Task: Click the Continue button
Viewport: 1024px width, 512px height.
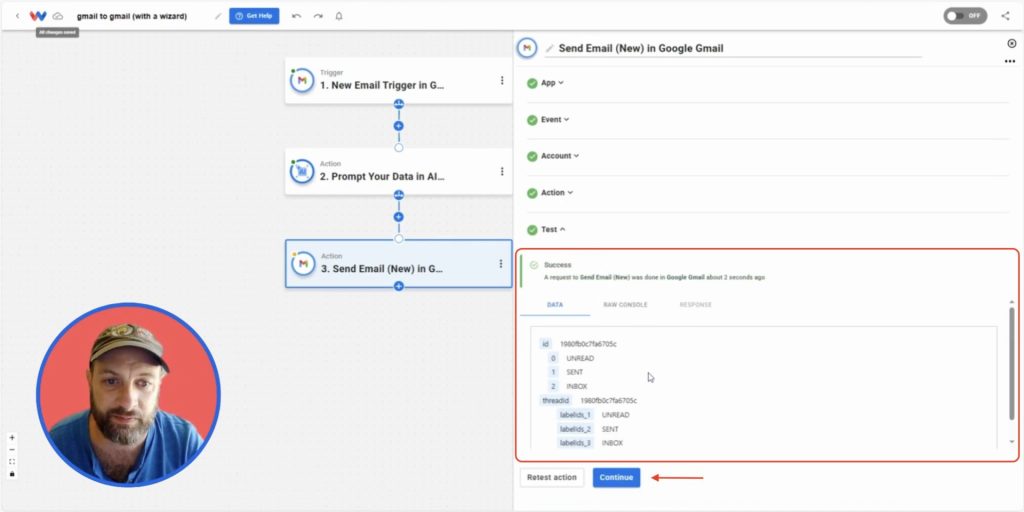Action: (616, 477)
